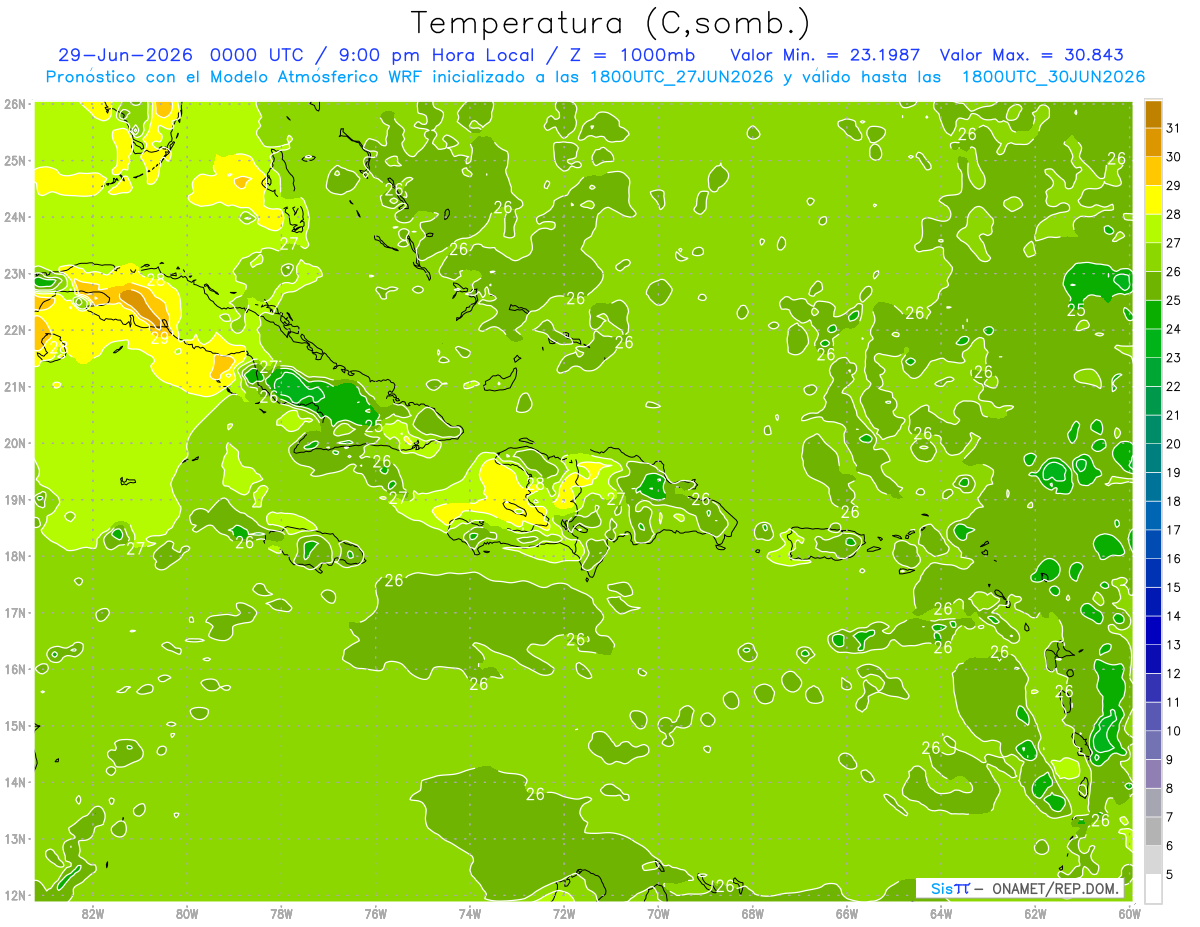Click the "82W" longitude axis label

(x=93, y=913)
